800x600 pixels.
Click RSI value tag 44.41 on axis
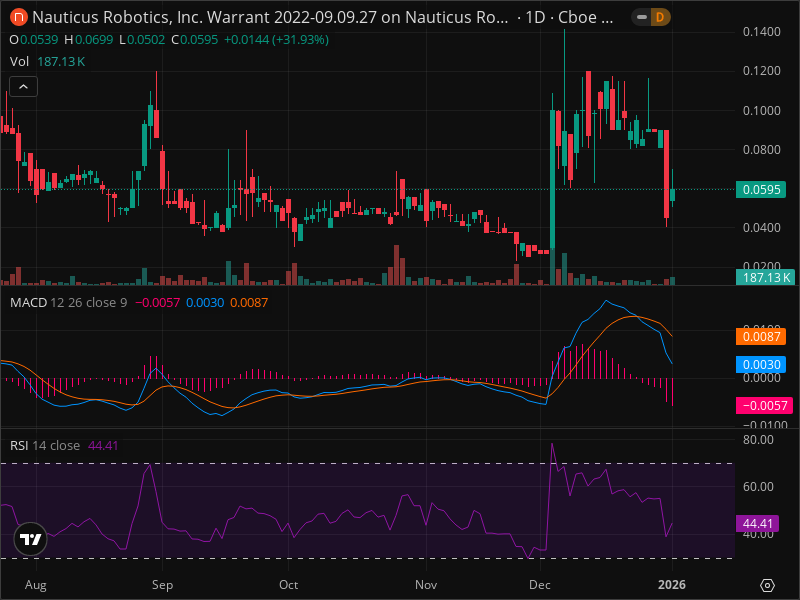click(757, 523)
